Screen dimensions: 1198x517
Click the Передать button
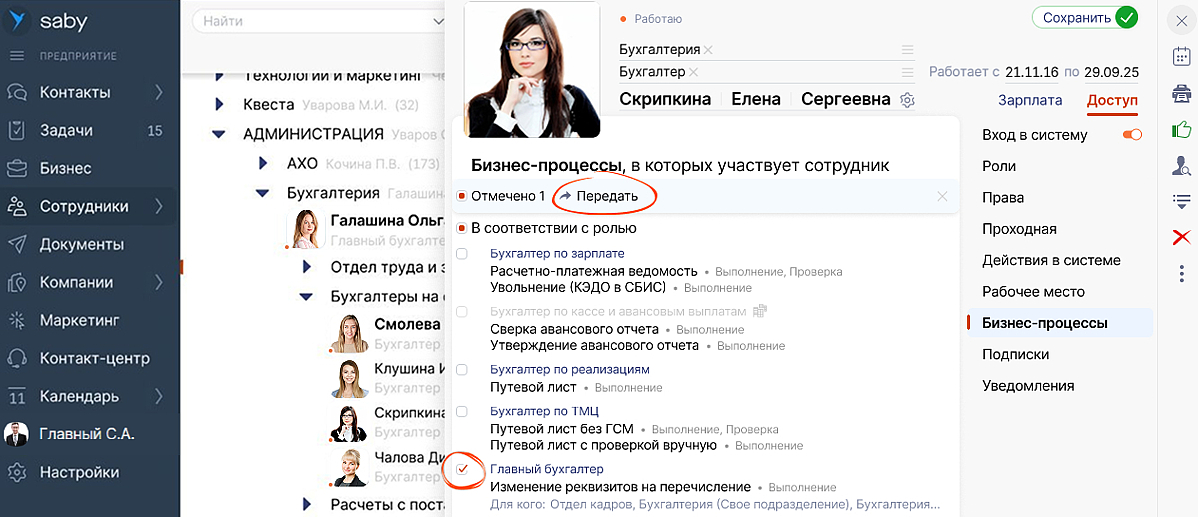point(598,196)
